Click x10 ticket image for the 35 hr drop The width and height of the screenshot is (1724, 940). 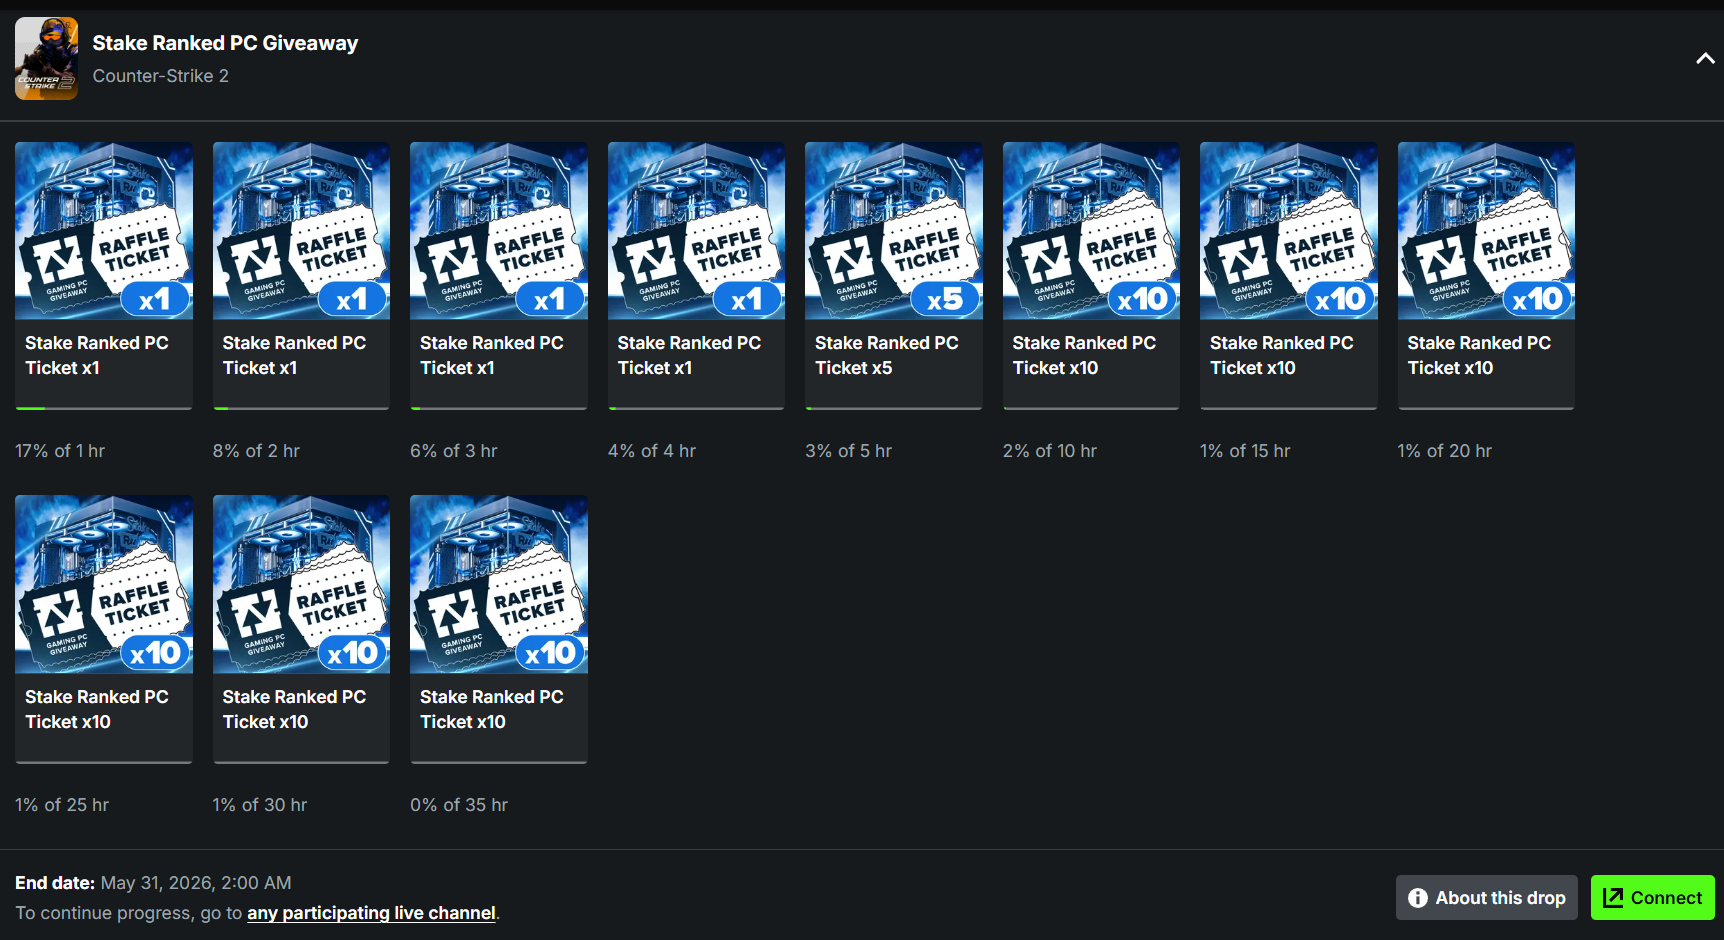499,585
